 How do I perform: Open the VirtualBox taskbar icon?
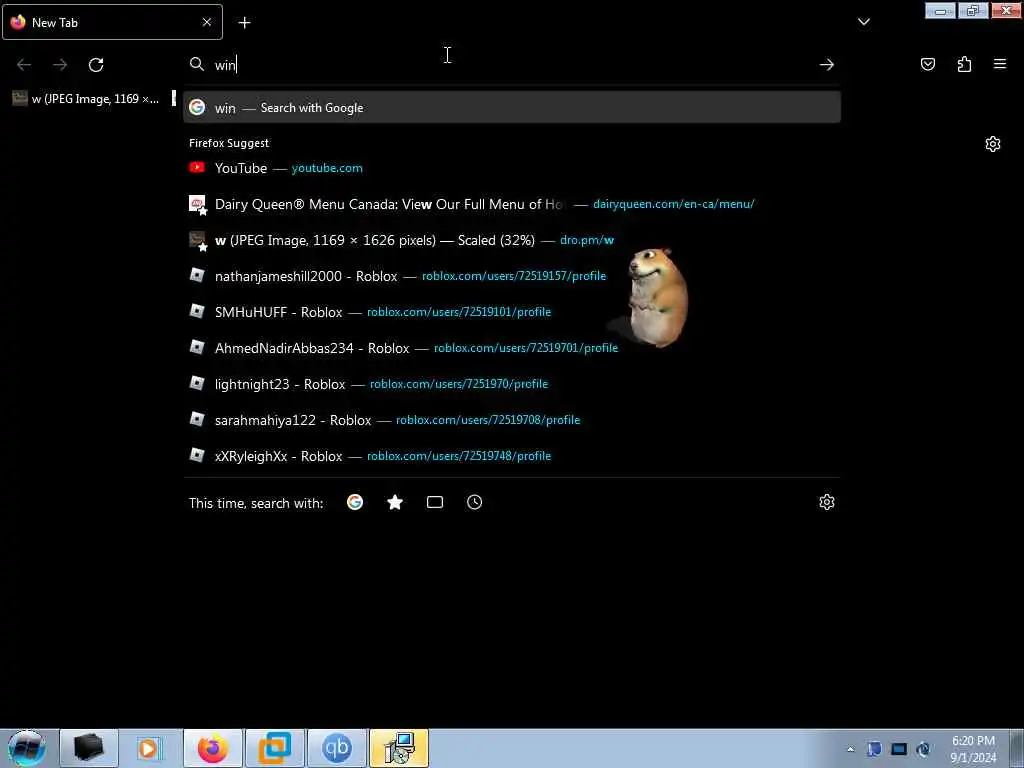274,748
